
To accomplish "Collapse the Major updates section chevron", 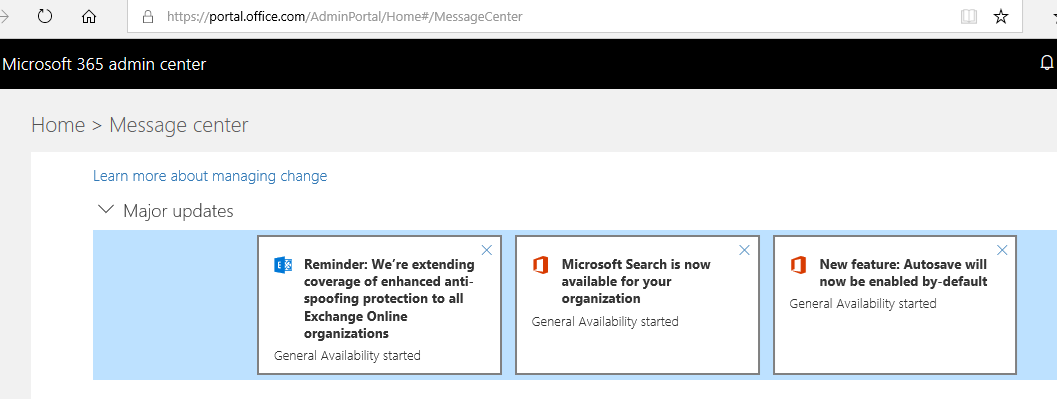I will pyautogui.click(x=106, y=210).
